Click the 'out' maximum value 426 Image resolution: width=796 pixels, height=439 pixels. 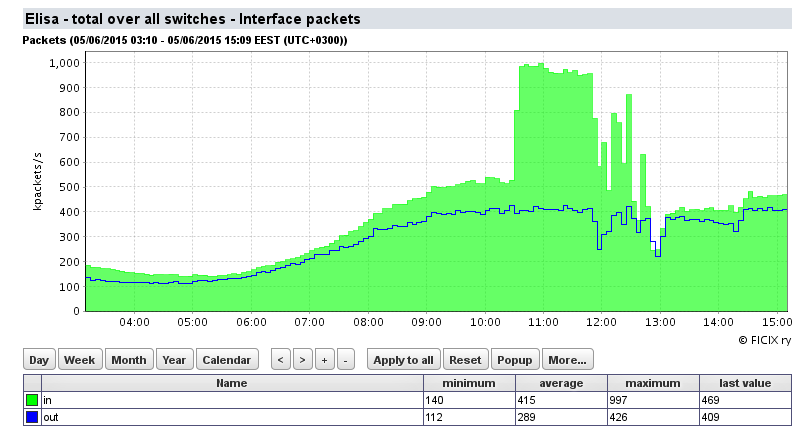[x=618, y=417]
